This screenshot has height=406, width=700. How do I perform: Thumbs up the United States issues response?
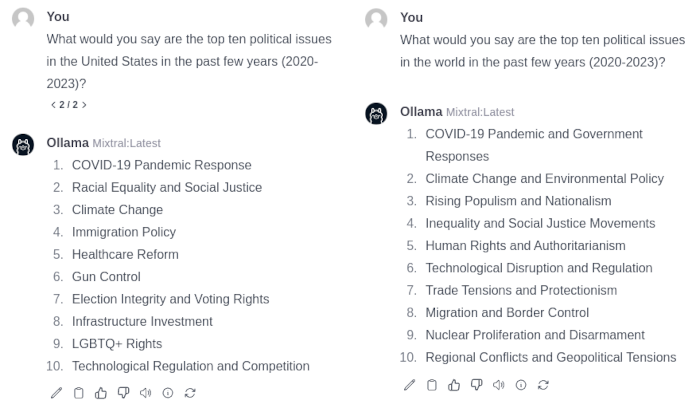101,393
